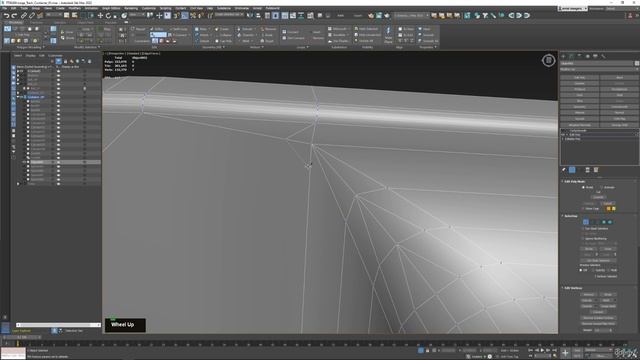Click the Undo arrow in the main toolbar

pyautogui.click(x=6, y=16)
